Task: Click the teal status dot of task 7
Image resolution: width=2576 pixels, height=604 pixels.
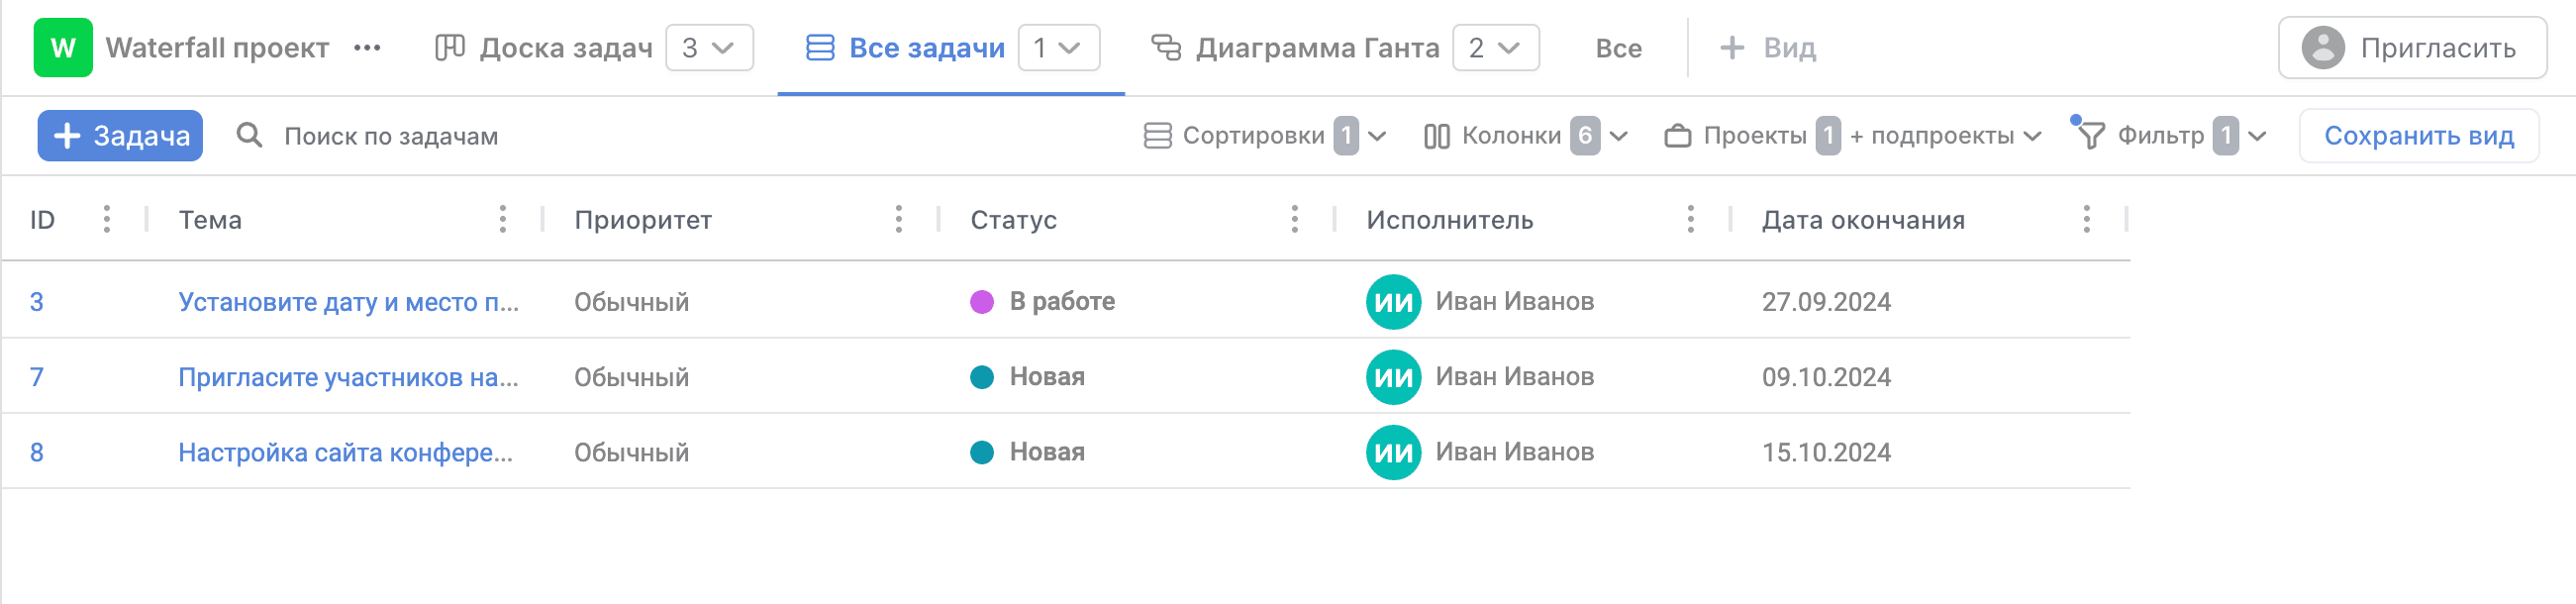Action: (x=982, y=377)
